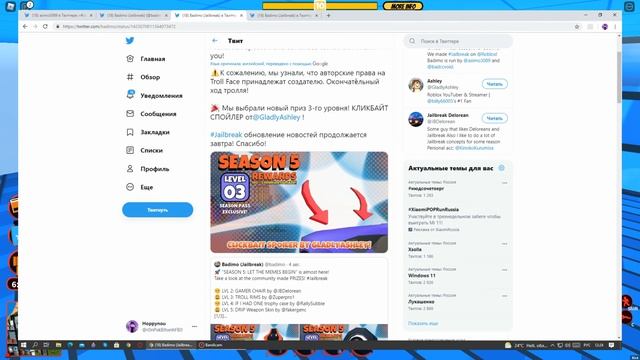This screenshot has width=640, height=360.
Task: Open the browser three-dot menu
Action: (x=615, y=27)
